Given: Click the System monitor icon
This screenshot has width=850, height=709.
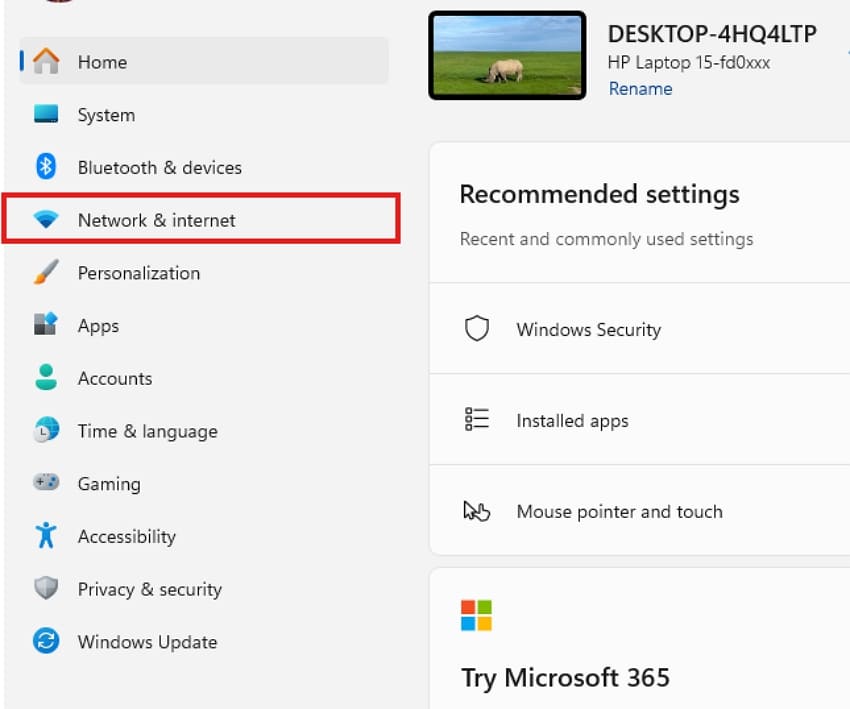Looking at the screenshot, I should tap(46, 114).
